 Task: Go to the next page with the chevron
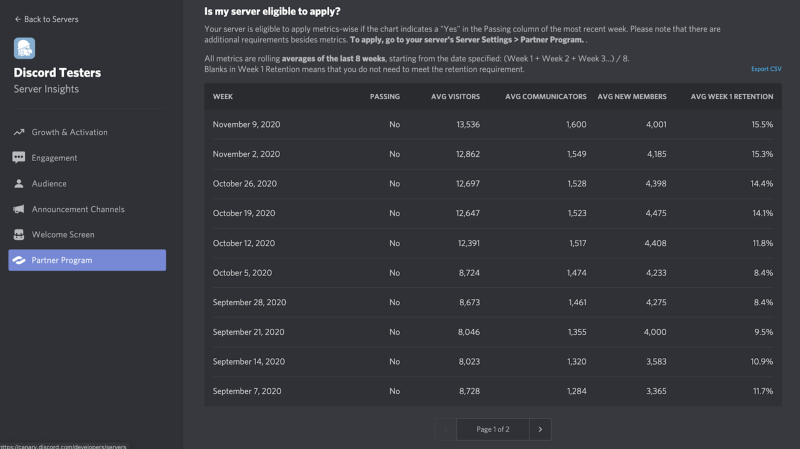540,430
